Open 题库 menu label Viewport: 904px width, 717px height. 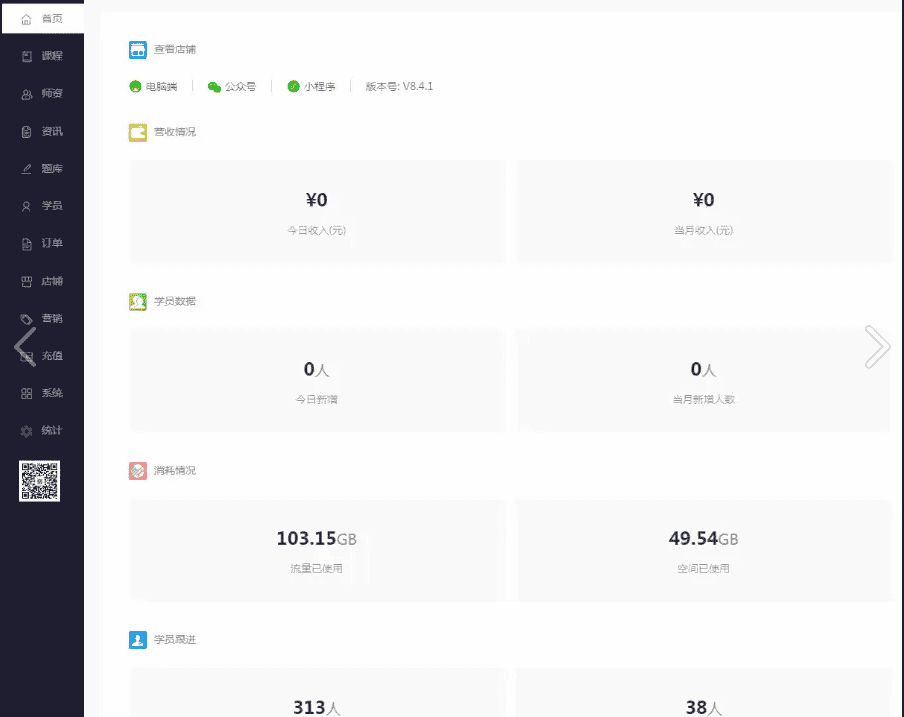[52, 169]
